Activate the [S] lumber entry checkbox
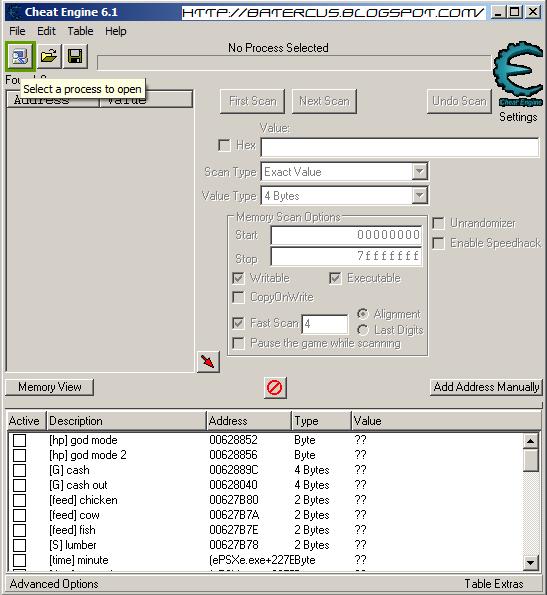This screenshot has width=547, height=595. (x=19, y=545)
